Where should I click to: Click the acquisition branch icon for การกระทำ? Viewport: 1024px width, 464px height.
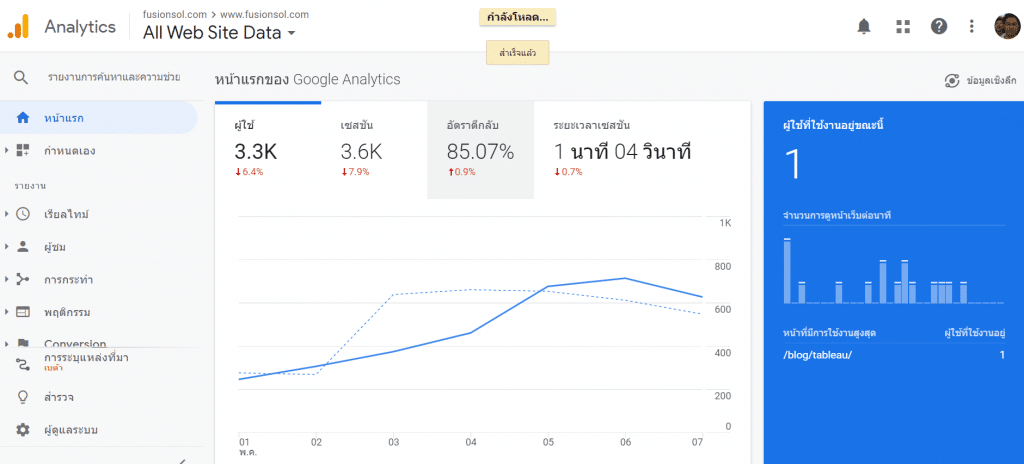[23, 280]
